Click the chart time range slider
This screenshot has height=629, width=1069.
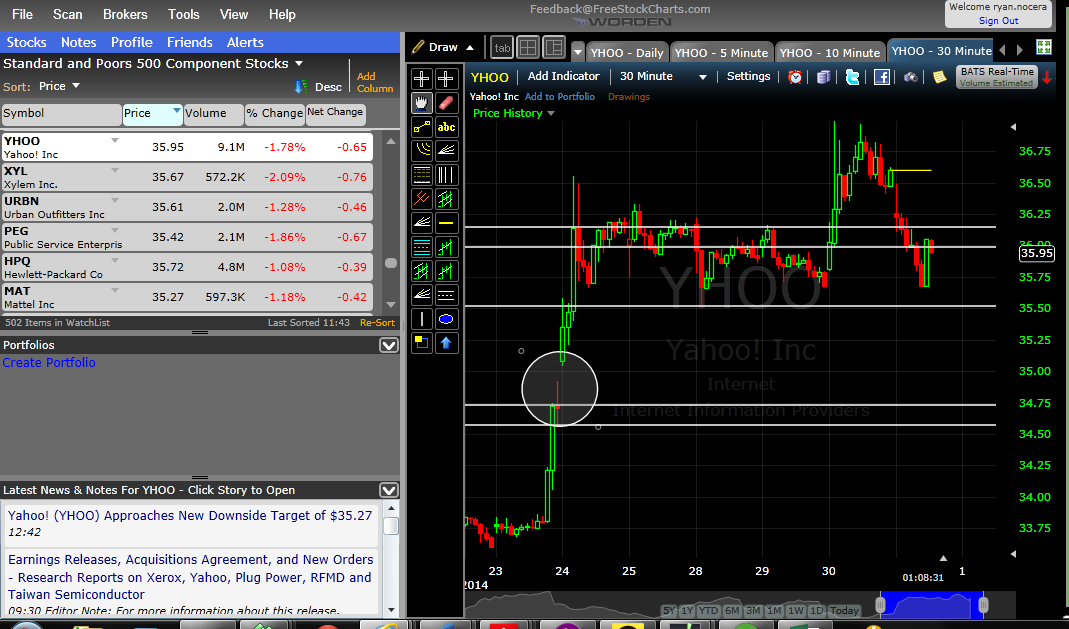click(x=932, y=605)
